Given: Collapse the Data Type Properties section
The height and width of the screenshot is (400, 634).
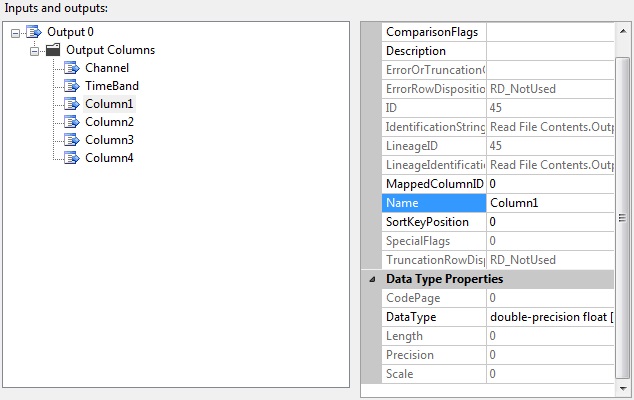Looking at the screenshot, I should point(372,279).
